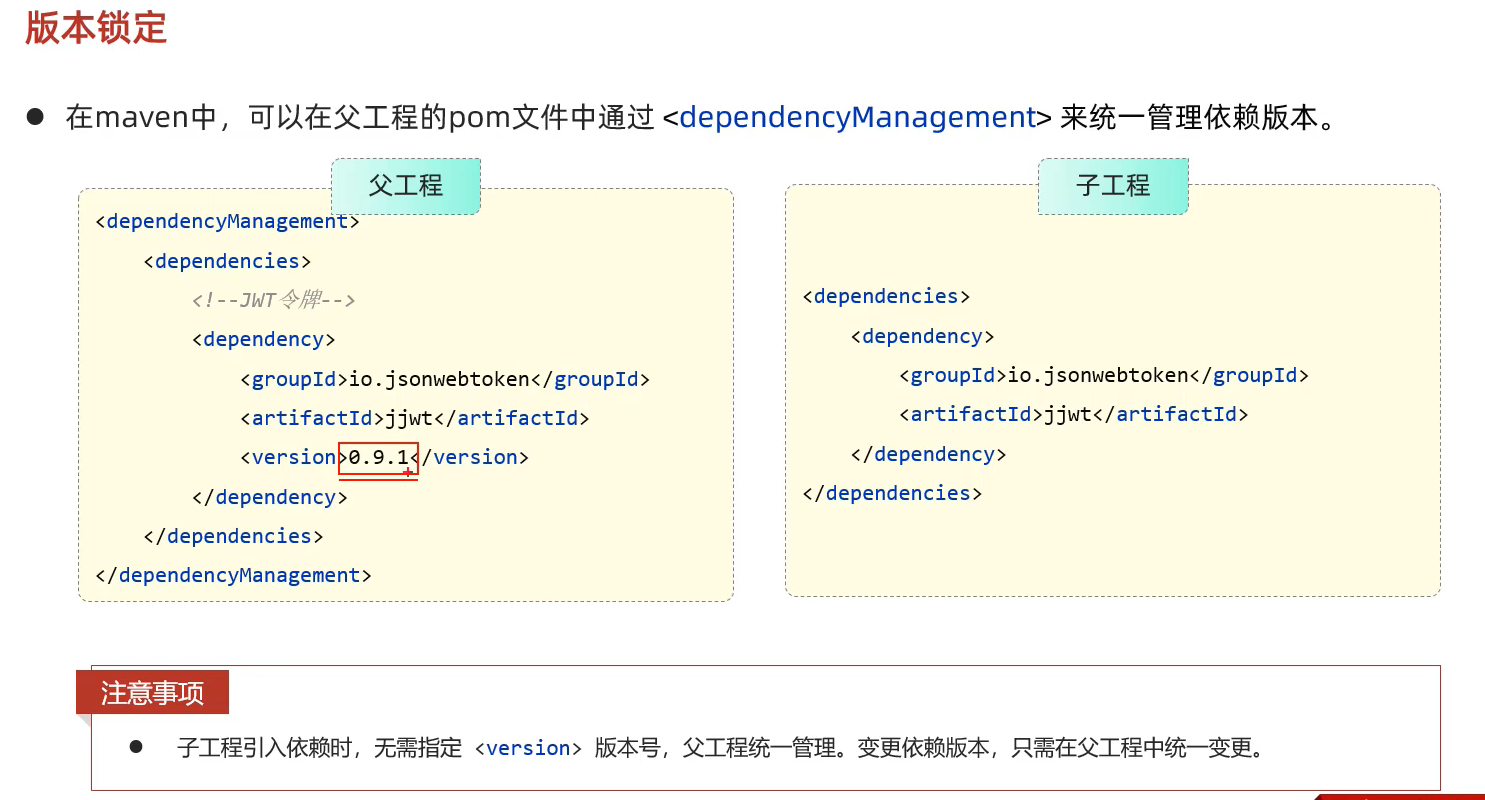Select jjwt artifactId line in the 子工程 box

click(1073, 414)
